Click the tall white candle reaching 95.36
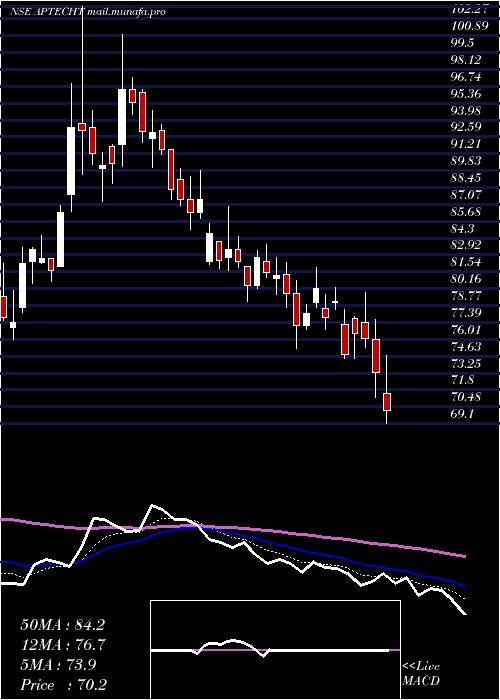 pos(122,117)
